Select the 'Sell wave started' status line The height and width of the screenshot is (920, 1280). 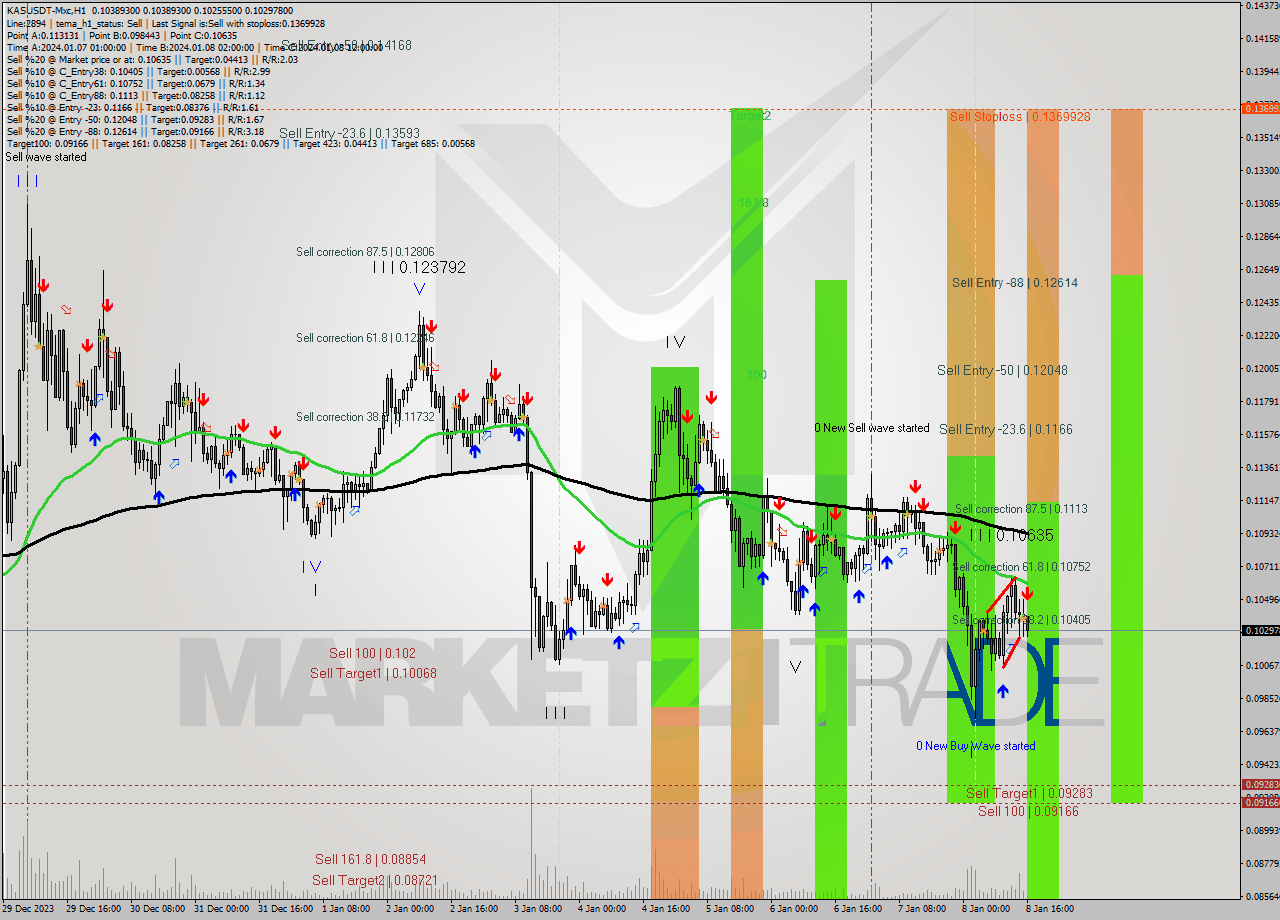[x=46, y=157]
